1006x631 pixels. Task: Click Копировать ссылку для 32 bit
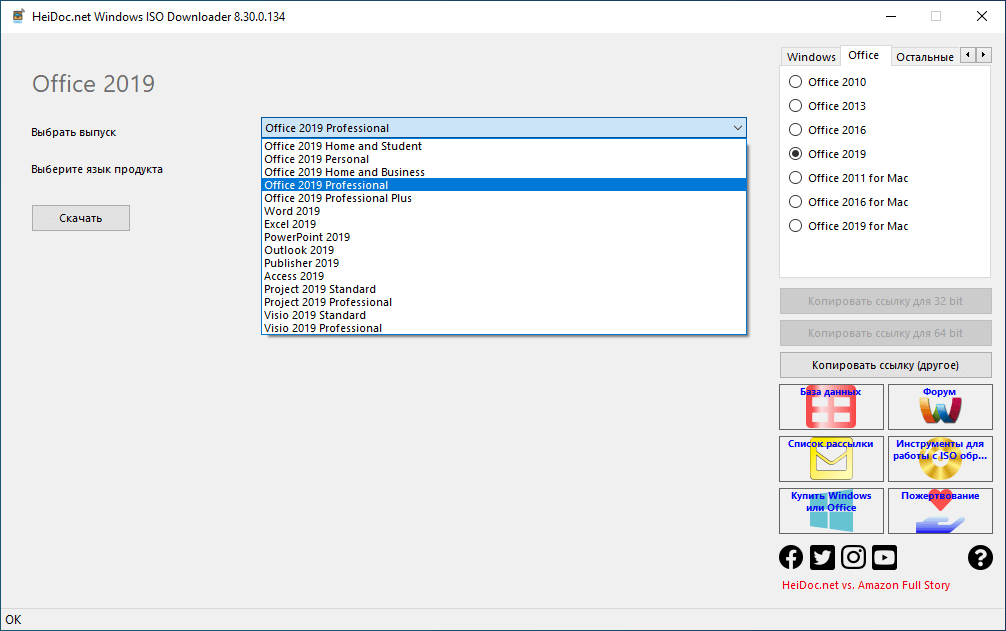point(885,301)
